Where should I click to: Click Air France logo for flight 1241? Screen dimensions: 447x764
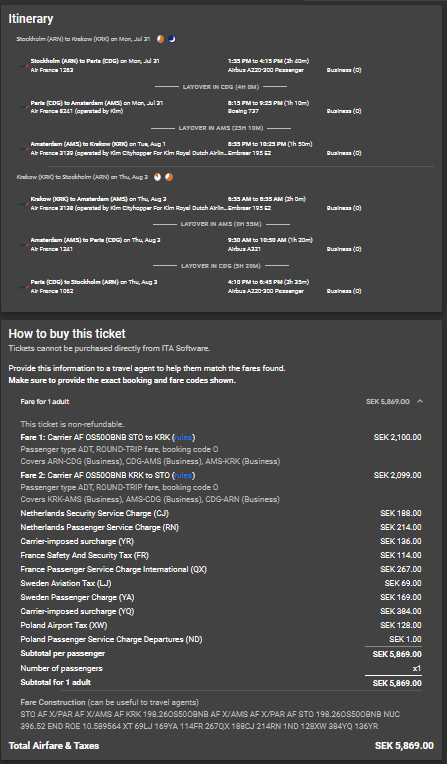[x=23, y=245]
